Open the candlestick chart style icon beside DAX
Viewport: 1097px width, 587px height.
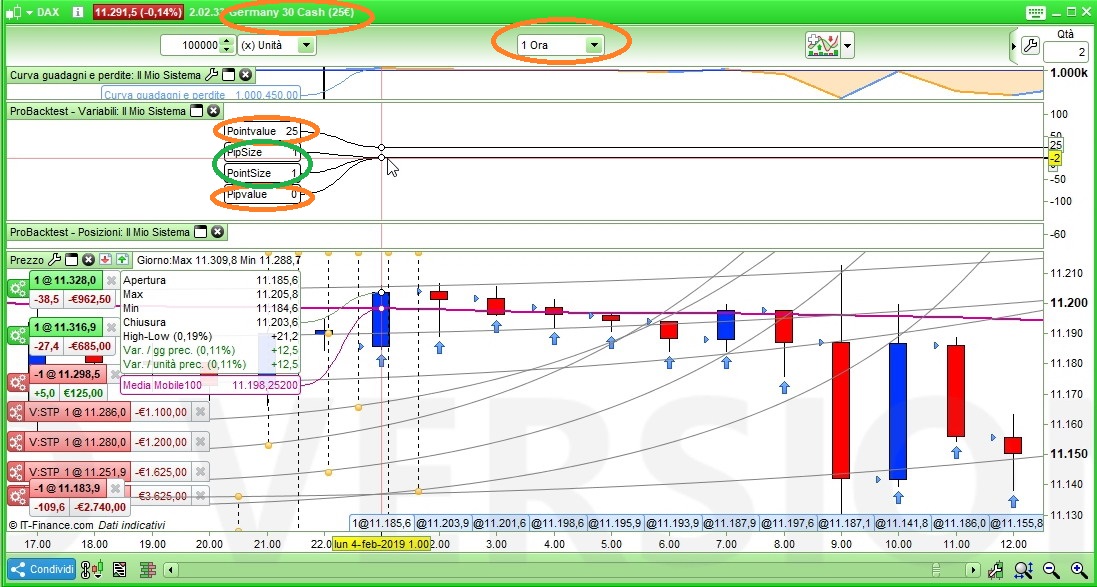(x=14, y=12)
